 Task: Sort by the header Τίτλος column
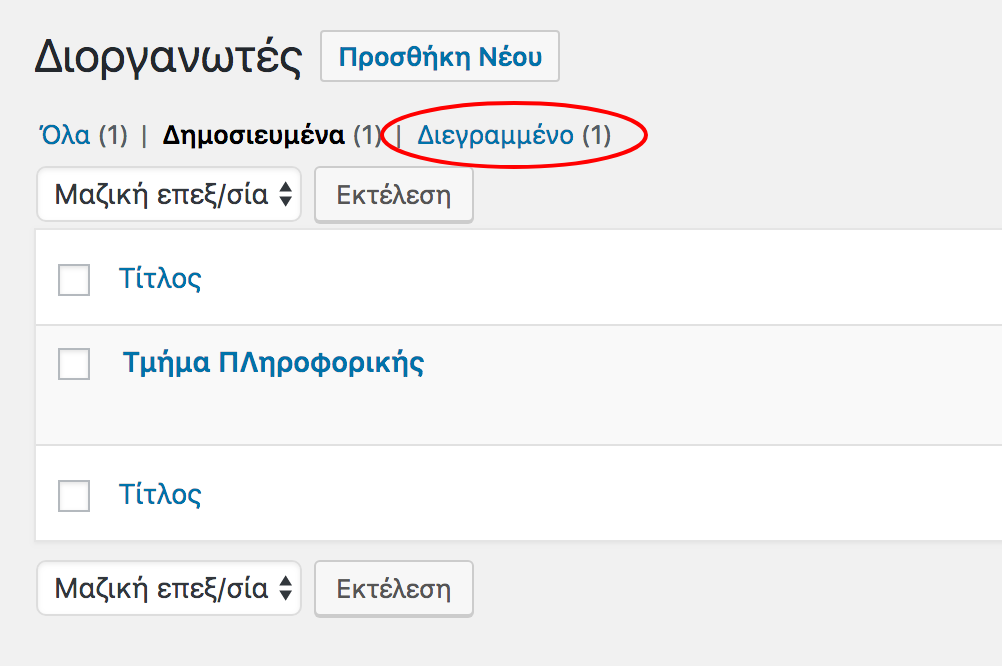[160, 278]
